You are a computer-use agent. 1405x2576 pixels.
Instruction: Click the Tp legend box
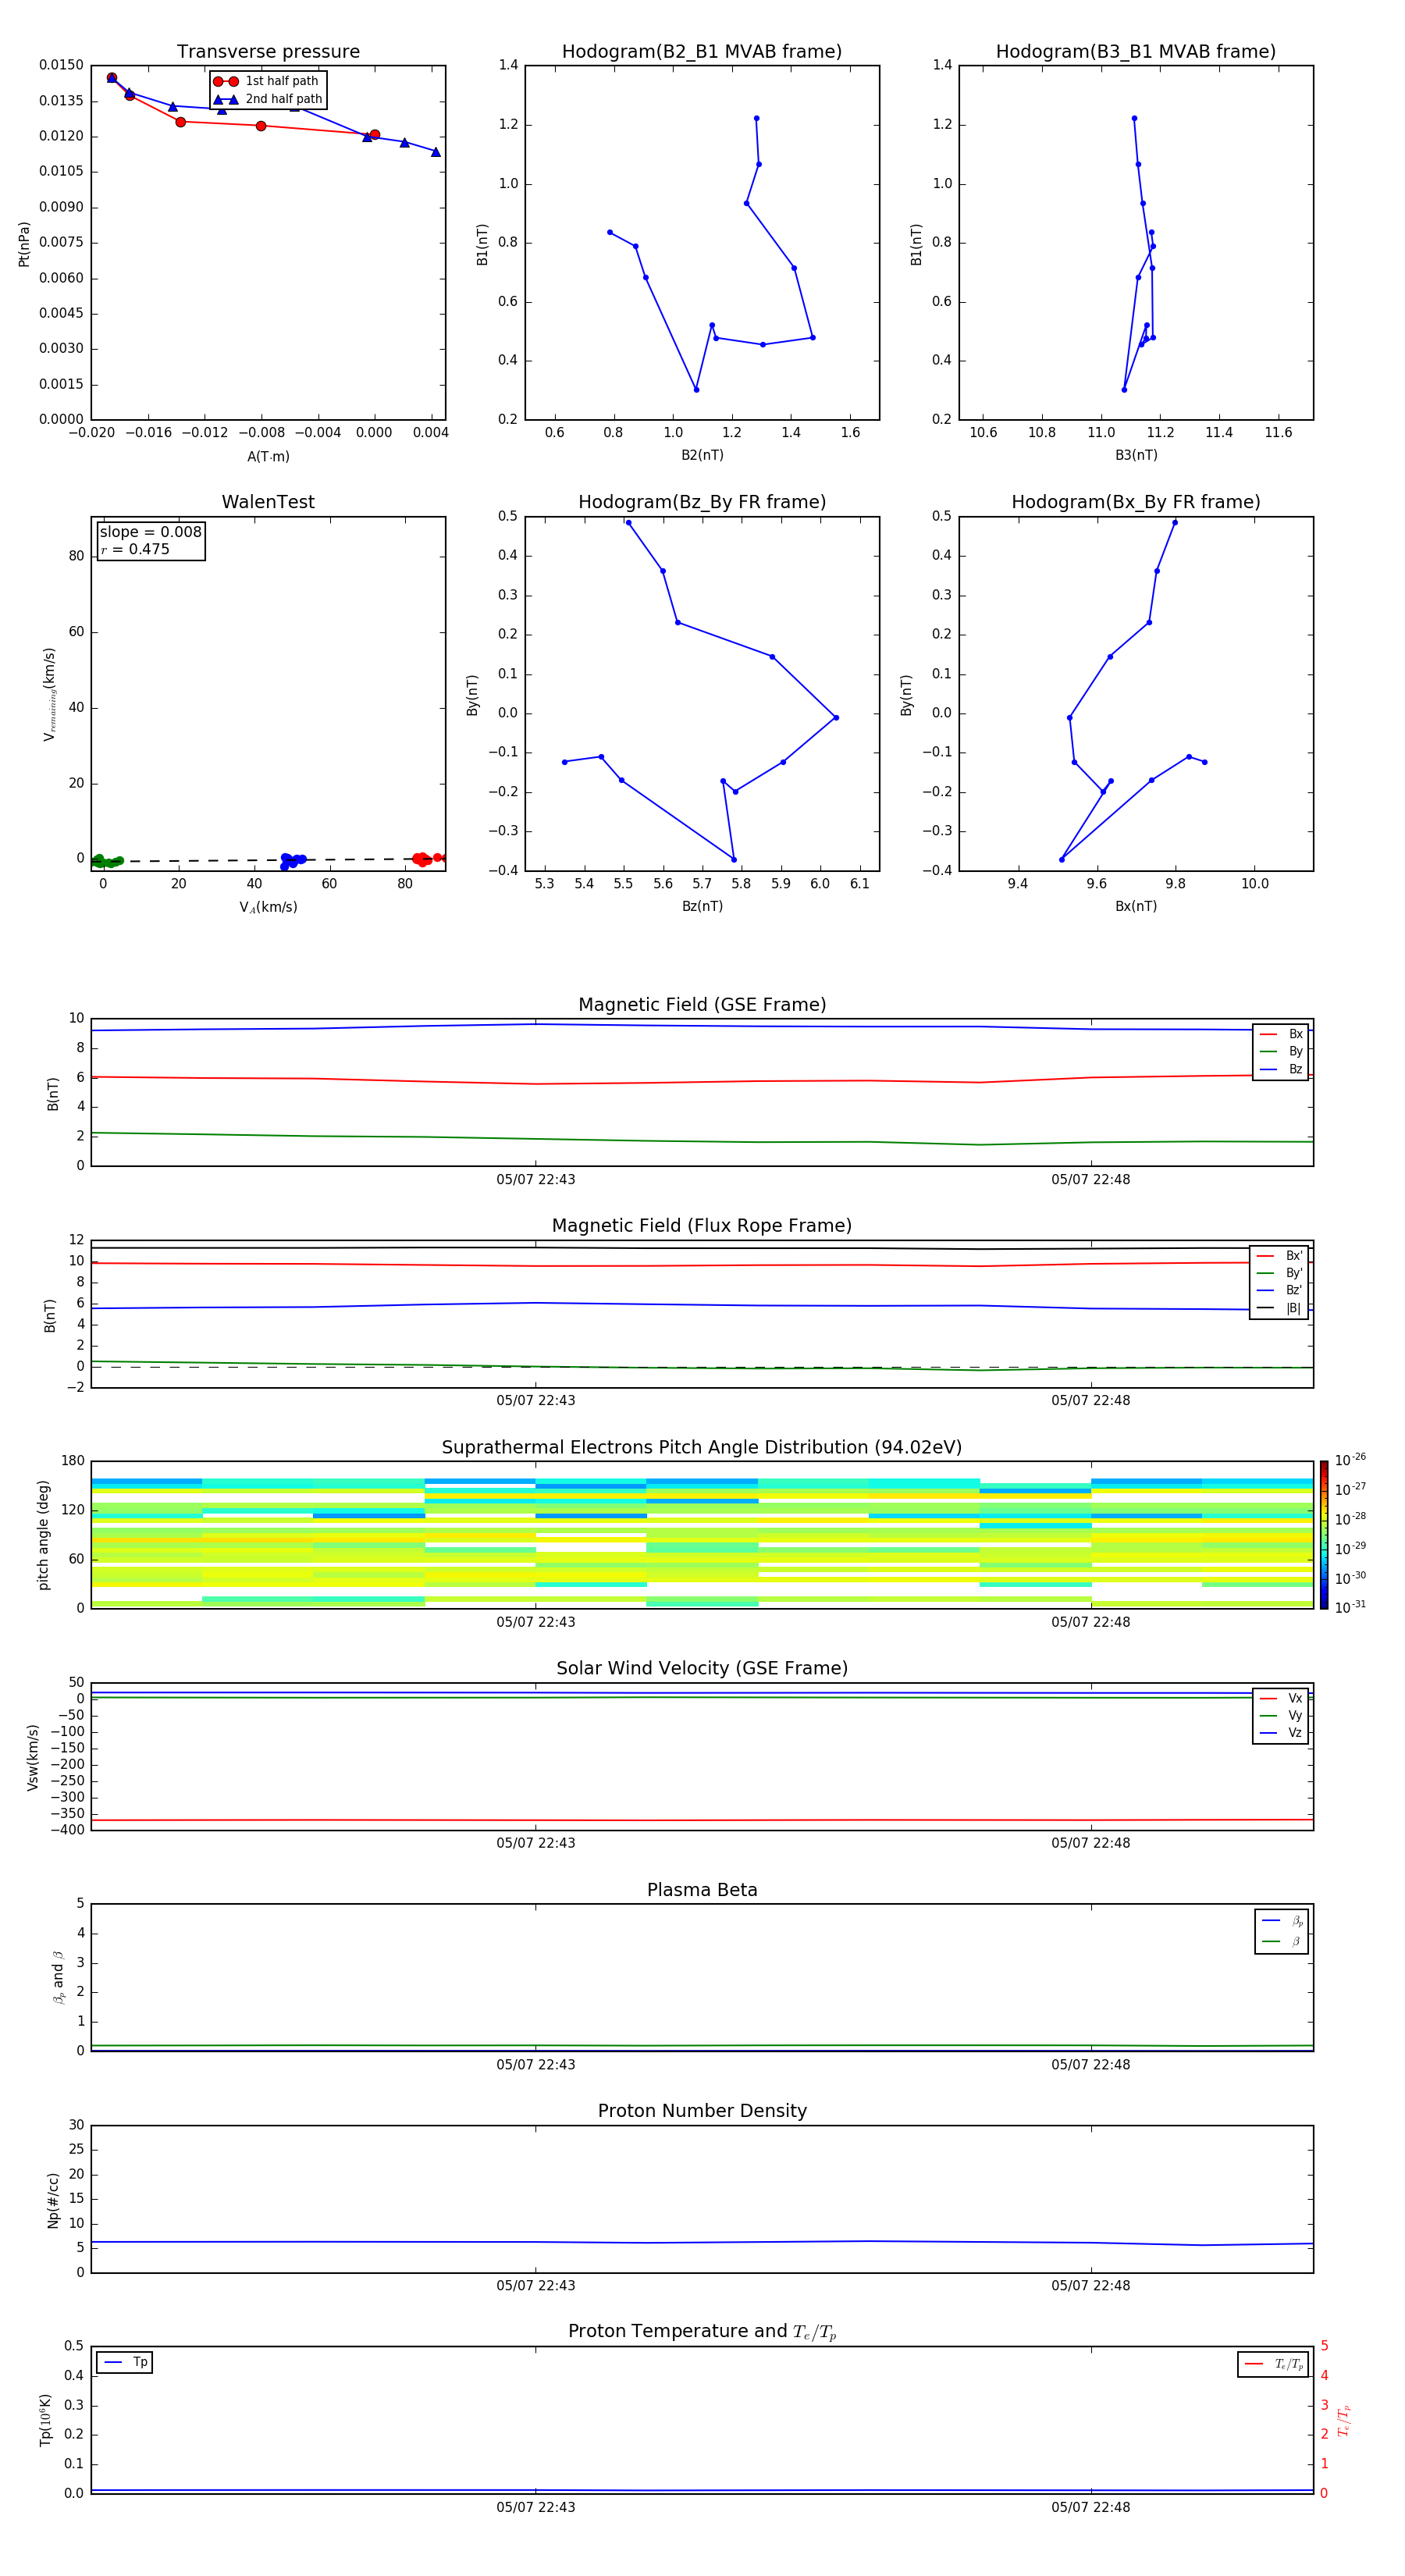pos(125,2362)
